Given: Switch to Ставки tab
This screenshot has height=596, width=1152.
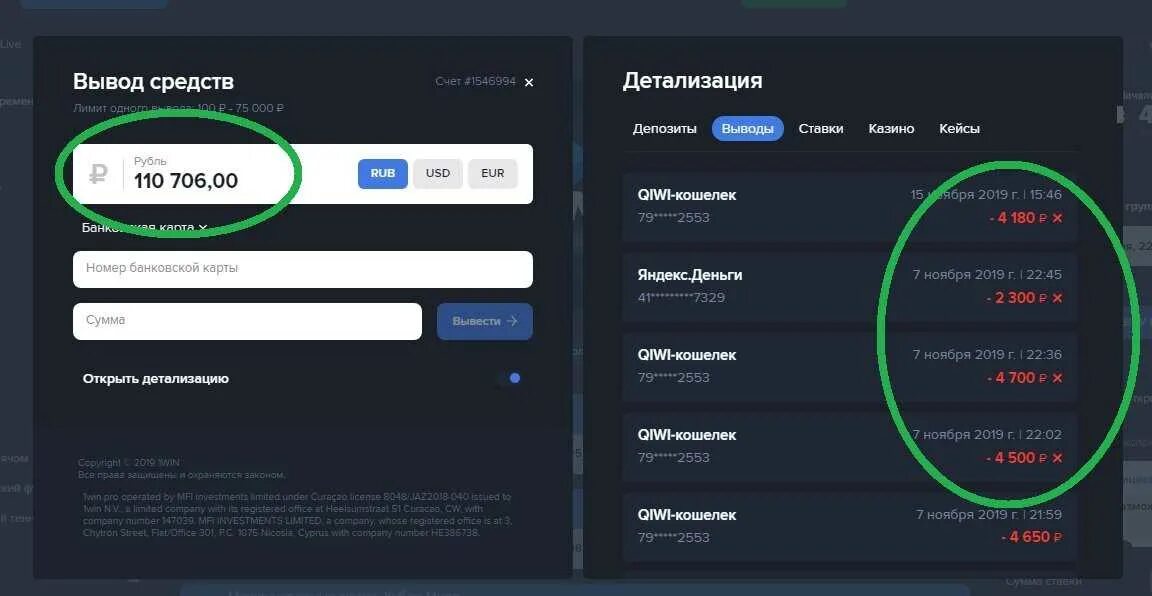Looking at the screenshot, I should 821,129.
